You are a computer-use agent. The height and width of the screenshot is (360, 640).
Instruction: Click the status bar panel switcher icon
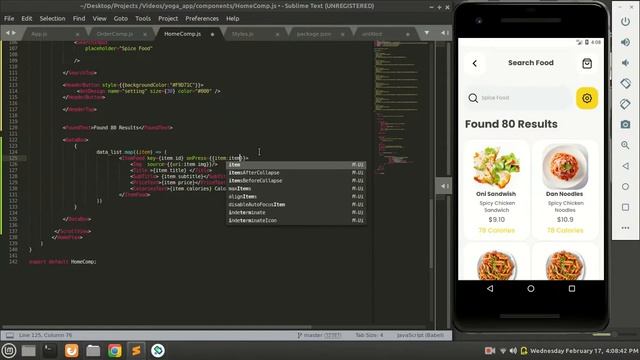(x=10, y=335)
